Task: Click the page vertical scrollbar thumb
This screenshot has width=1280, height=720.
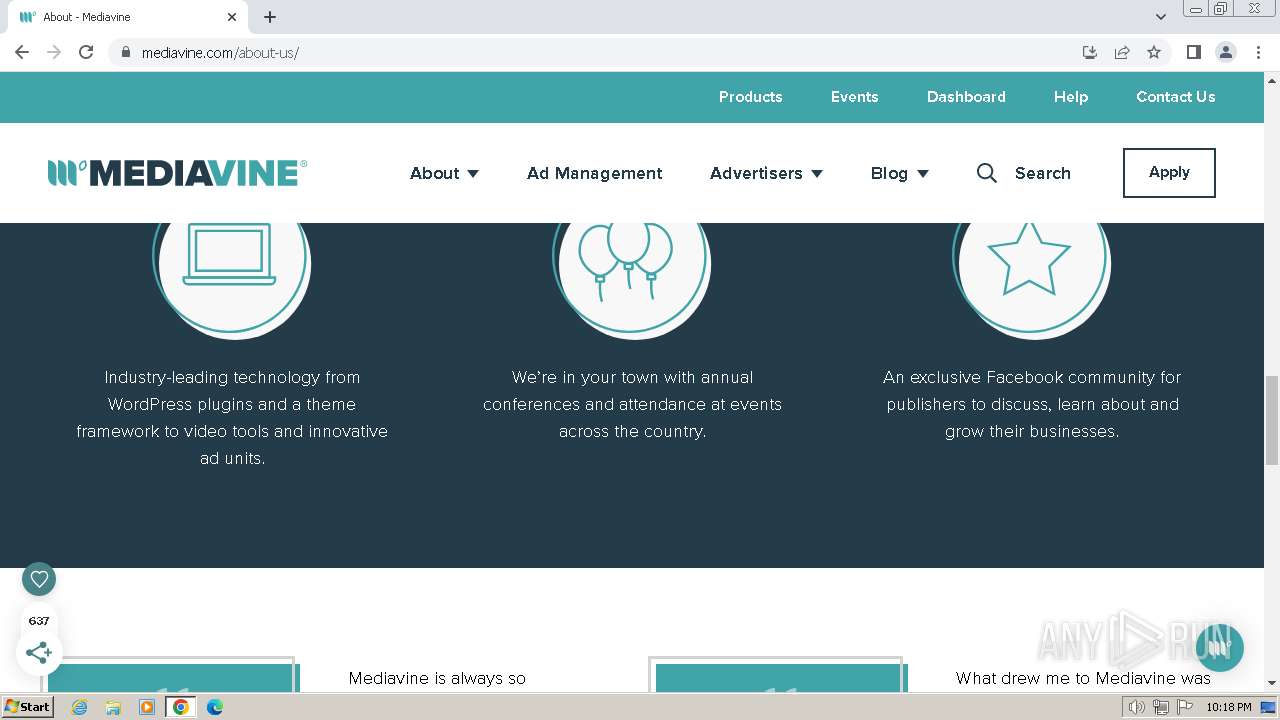Action: (1271, 420)
